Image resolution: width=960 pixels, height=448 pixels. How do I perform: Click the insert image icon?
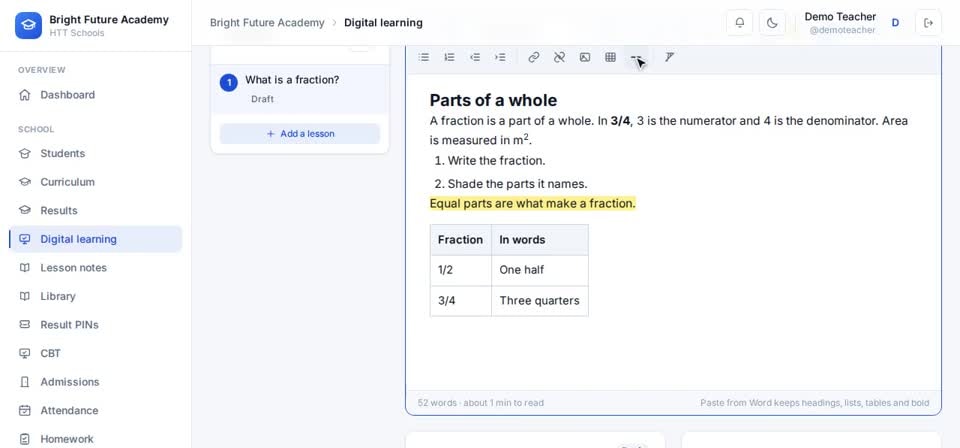click(585, 57)
